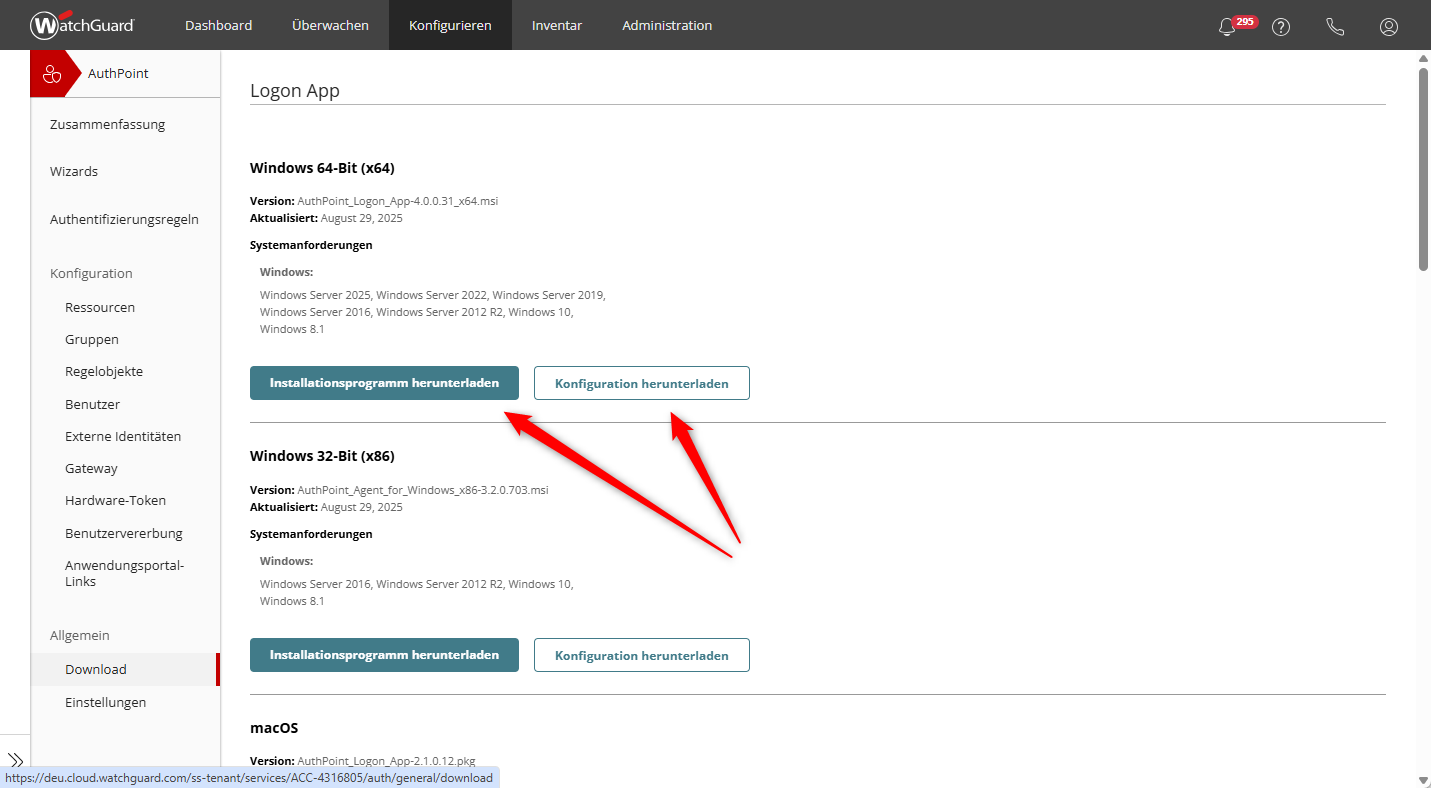This screenshot has height=788, width=1431.
Task: Download configuration for Windows 64-Bit
Action: tap(641, 383)
